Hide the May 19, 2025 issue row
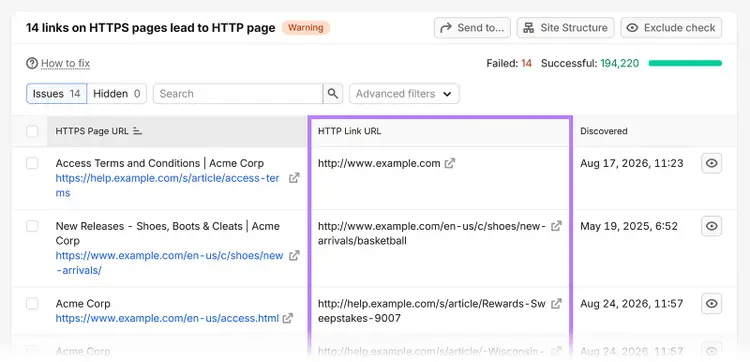This screenshot has height=362, width=750. point(712,226)
